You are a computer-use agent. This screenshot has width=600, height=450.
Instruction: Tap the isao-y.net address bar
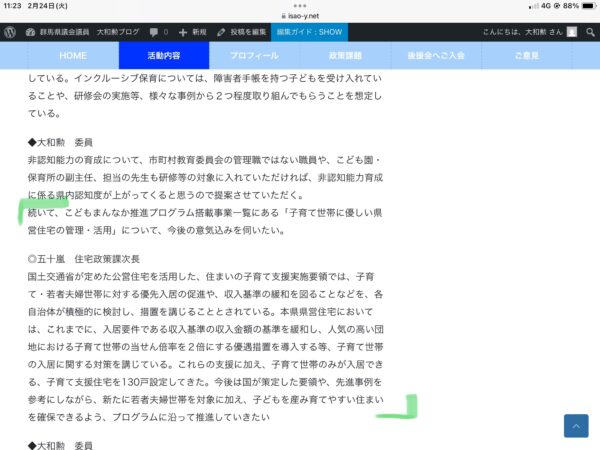302,17
